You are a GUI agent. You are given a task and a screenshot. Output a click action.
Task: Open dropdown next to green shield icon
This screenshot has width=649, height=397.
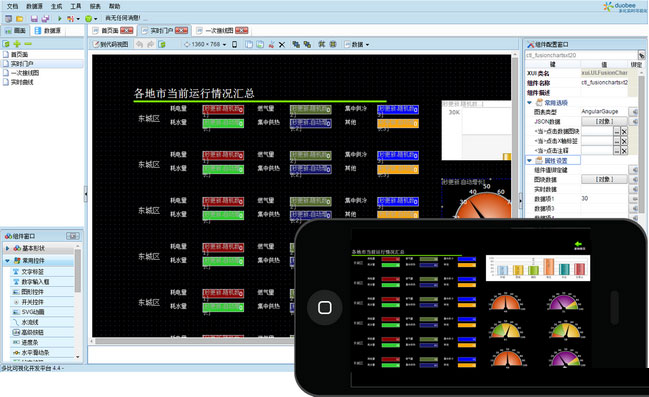pos(96,19)
